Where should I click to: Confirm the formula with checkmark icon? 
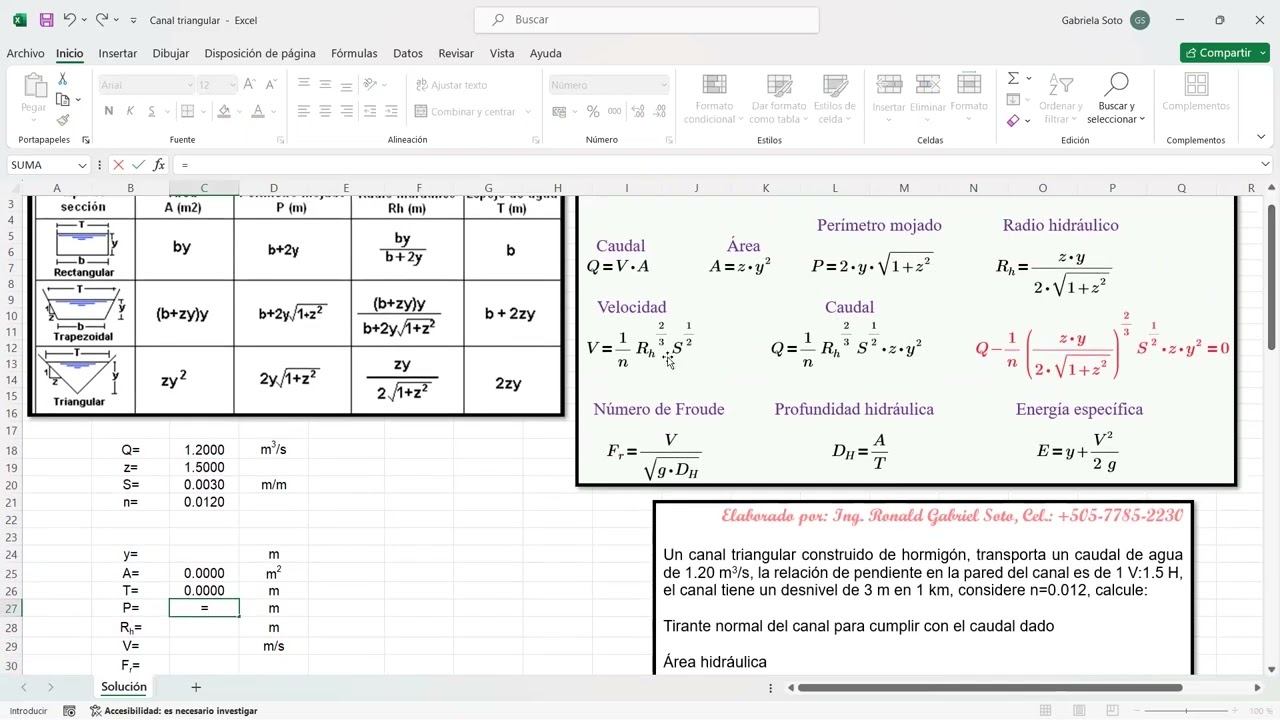138,165
